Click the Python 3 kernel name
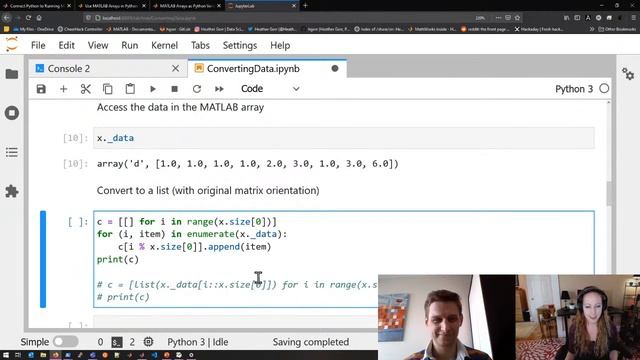The image size is (640, 360). [574, 89]
